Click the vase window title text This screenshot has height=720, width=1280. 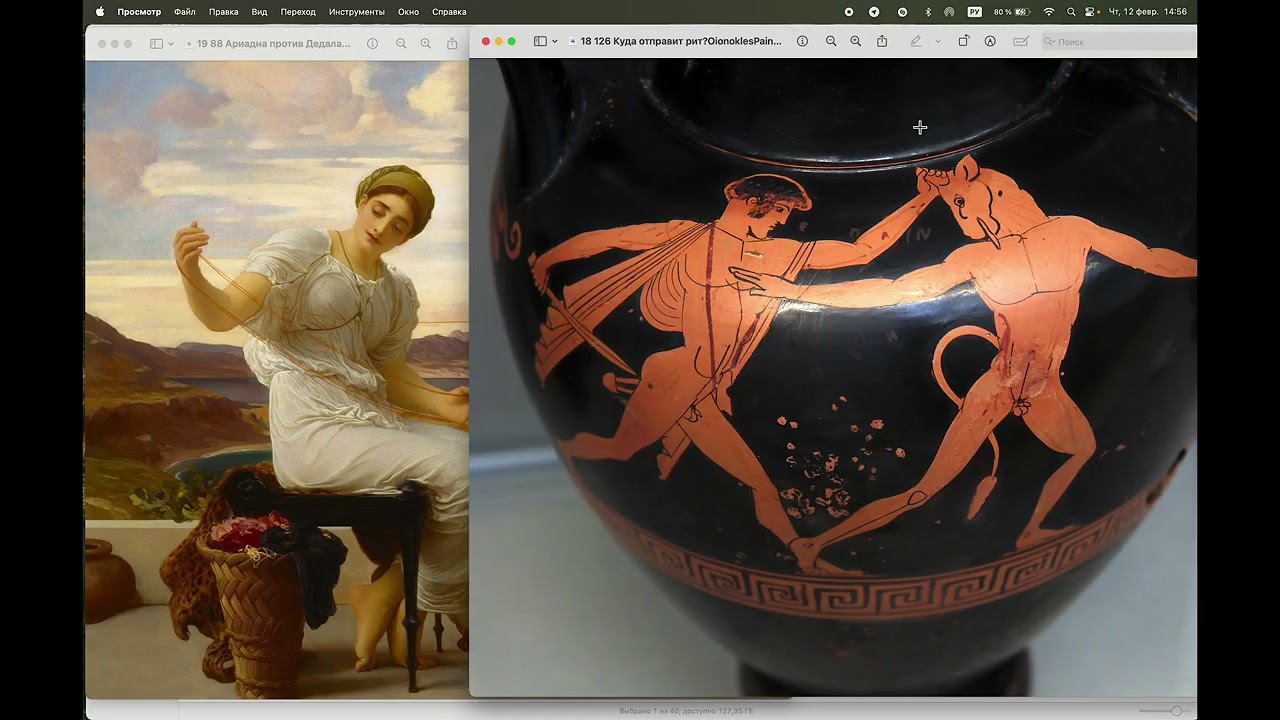(681, 41)
